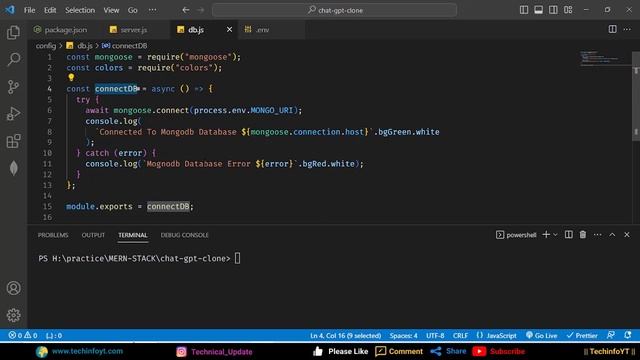Toggle the bottom panel layout icon
This screenshot has height=360, width=640.
pyautogui.click(x=538, y=10)
